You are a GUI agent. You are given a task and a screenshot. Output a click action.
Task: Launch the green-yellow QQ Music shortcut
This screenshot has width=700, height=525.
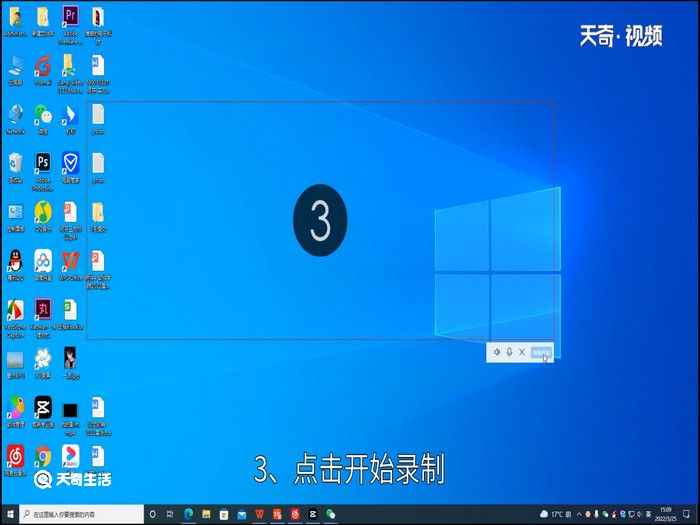coord(43,217)
